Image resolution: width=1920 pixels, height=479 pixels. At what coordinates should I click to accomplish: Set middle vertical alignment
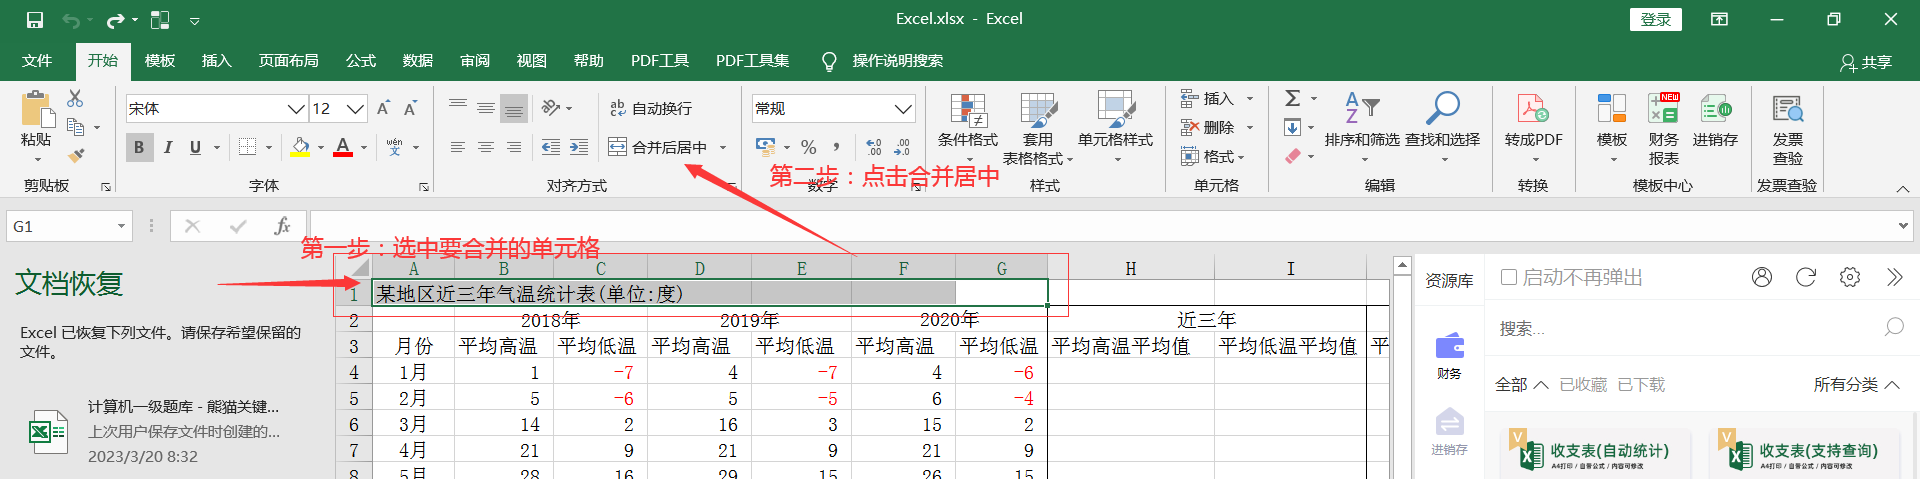click(486, 108)
